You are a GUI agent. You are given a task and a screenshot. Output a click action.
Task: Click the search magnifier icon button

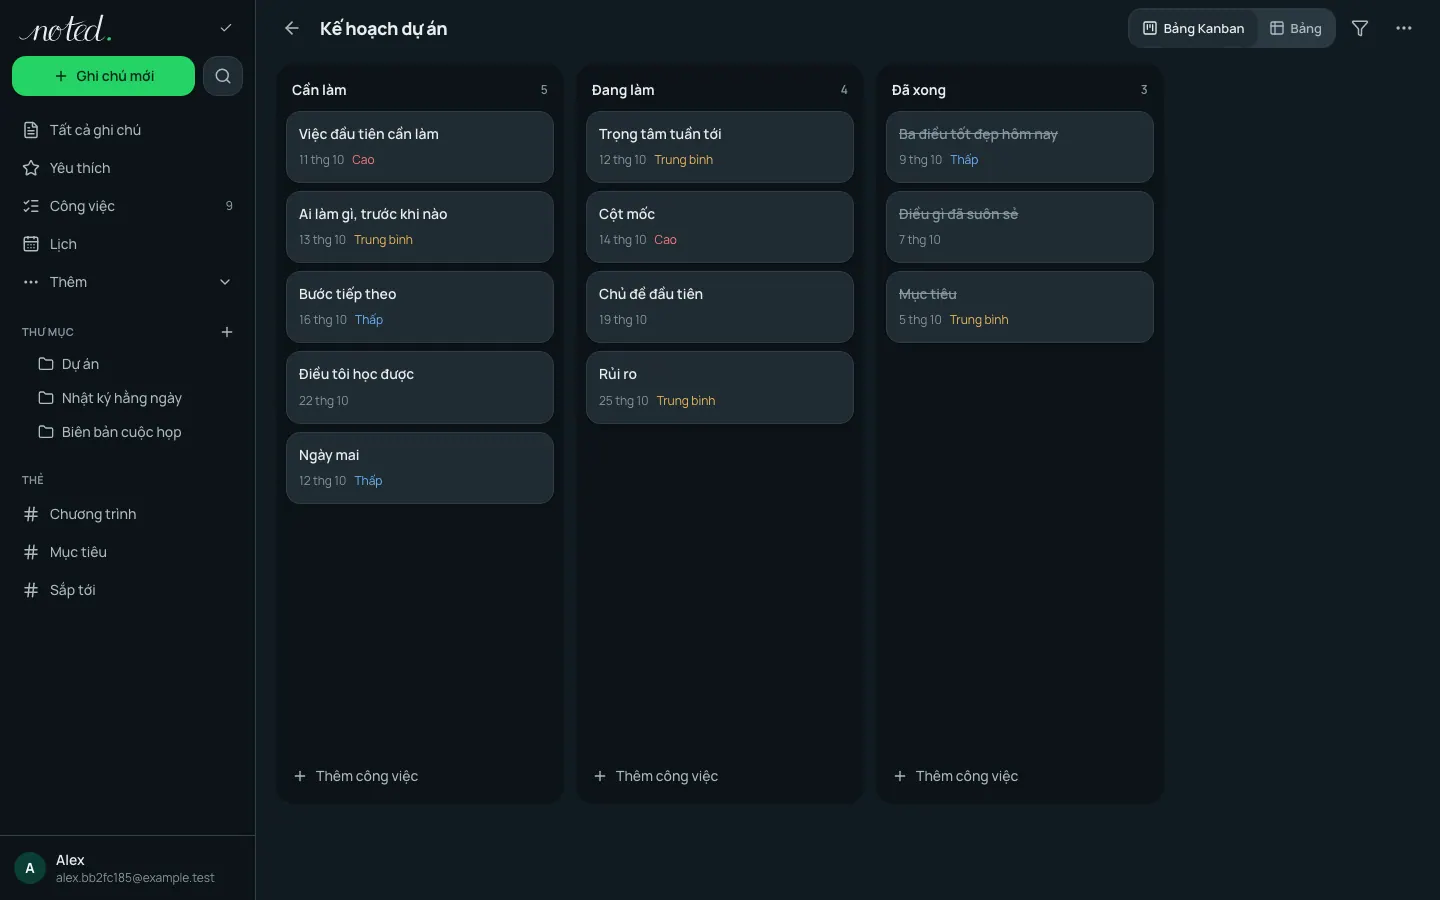click(x=223, y=76)
